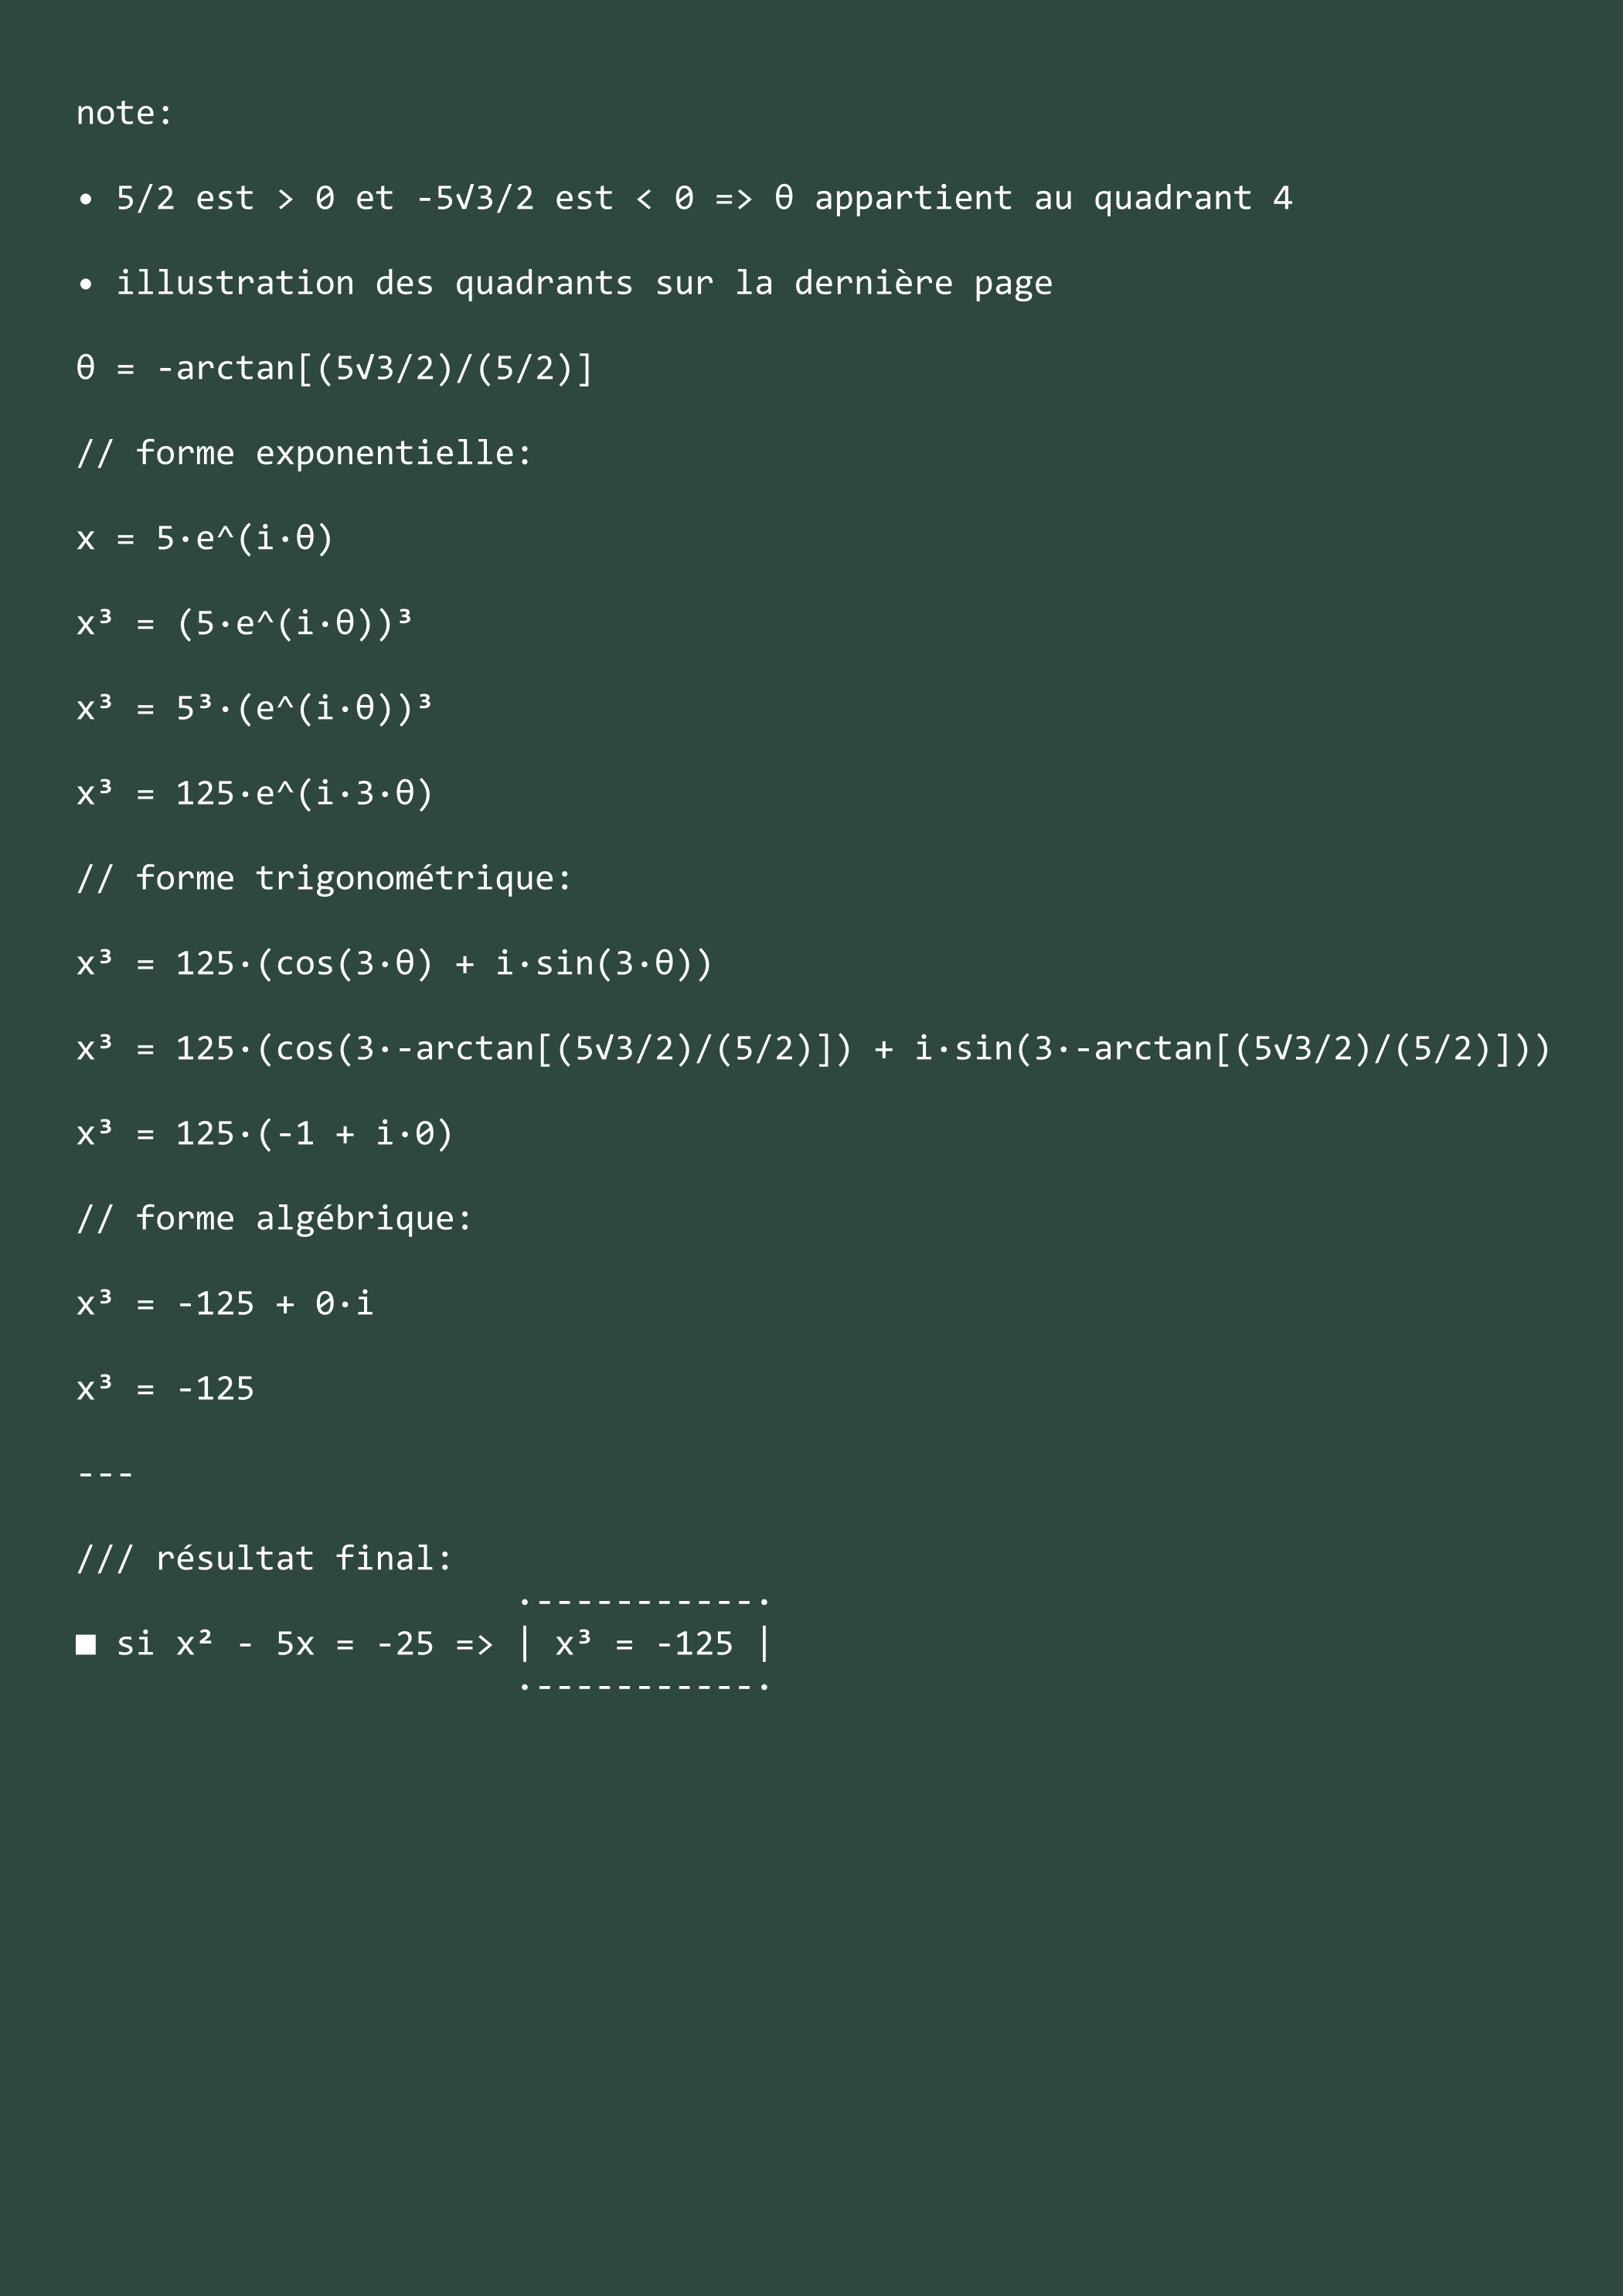Click the bullet before 'illustration des quadrants'
Screen dimensions: 1623x2296
click(86, 285)
